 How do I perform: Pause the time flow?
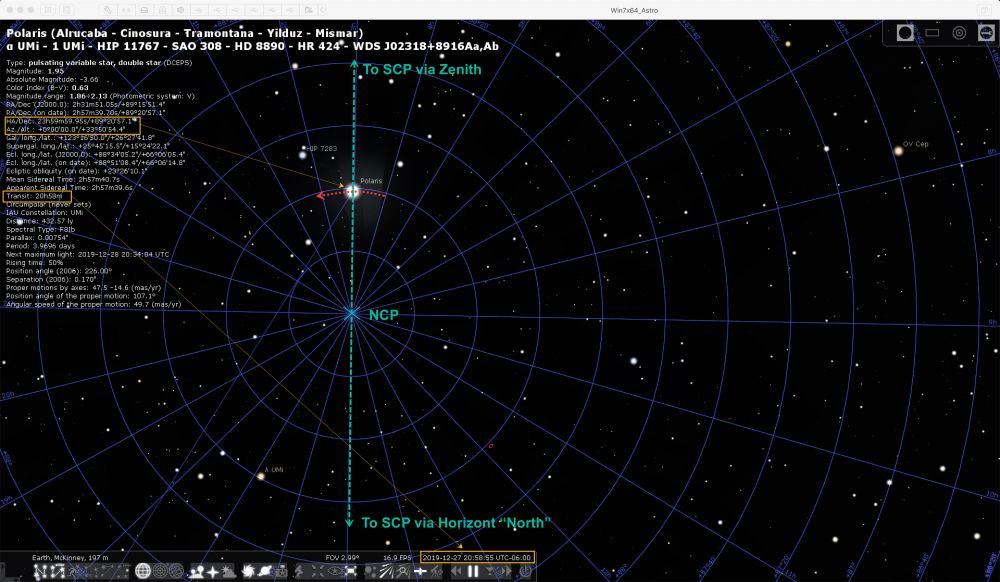(x=473, y=571)
